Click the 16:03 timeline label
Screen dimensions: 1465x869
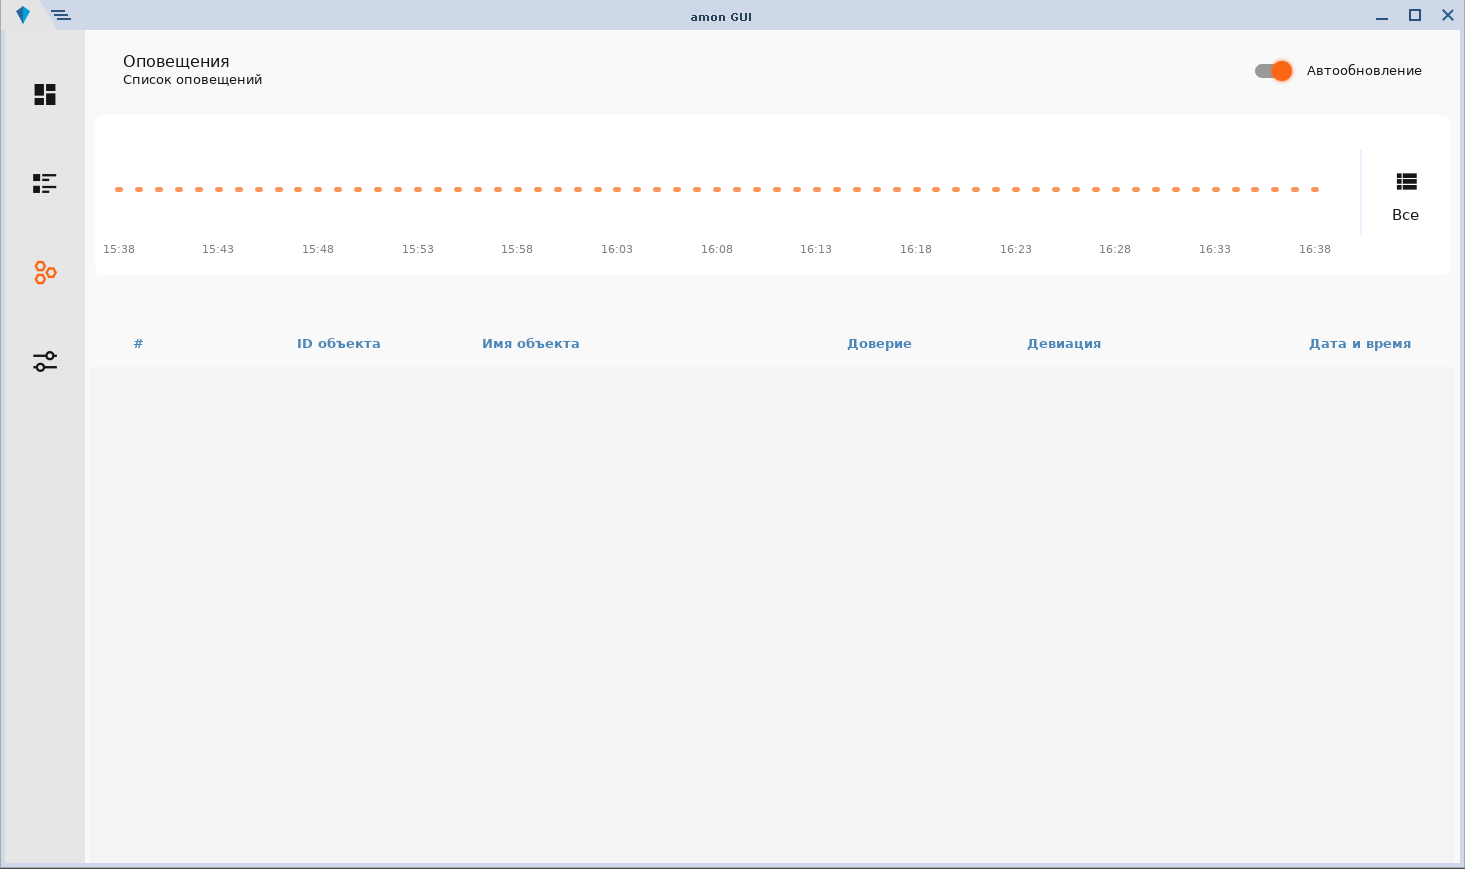[x=617, y=249]
